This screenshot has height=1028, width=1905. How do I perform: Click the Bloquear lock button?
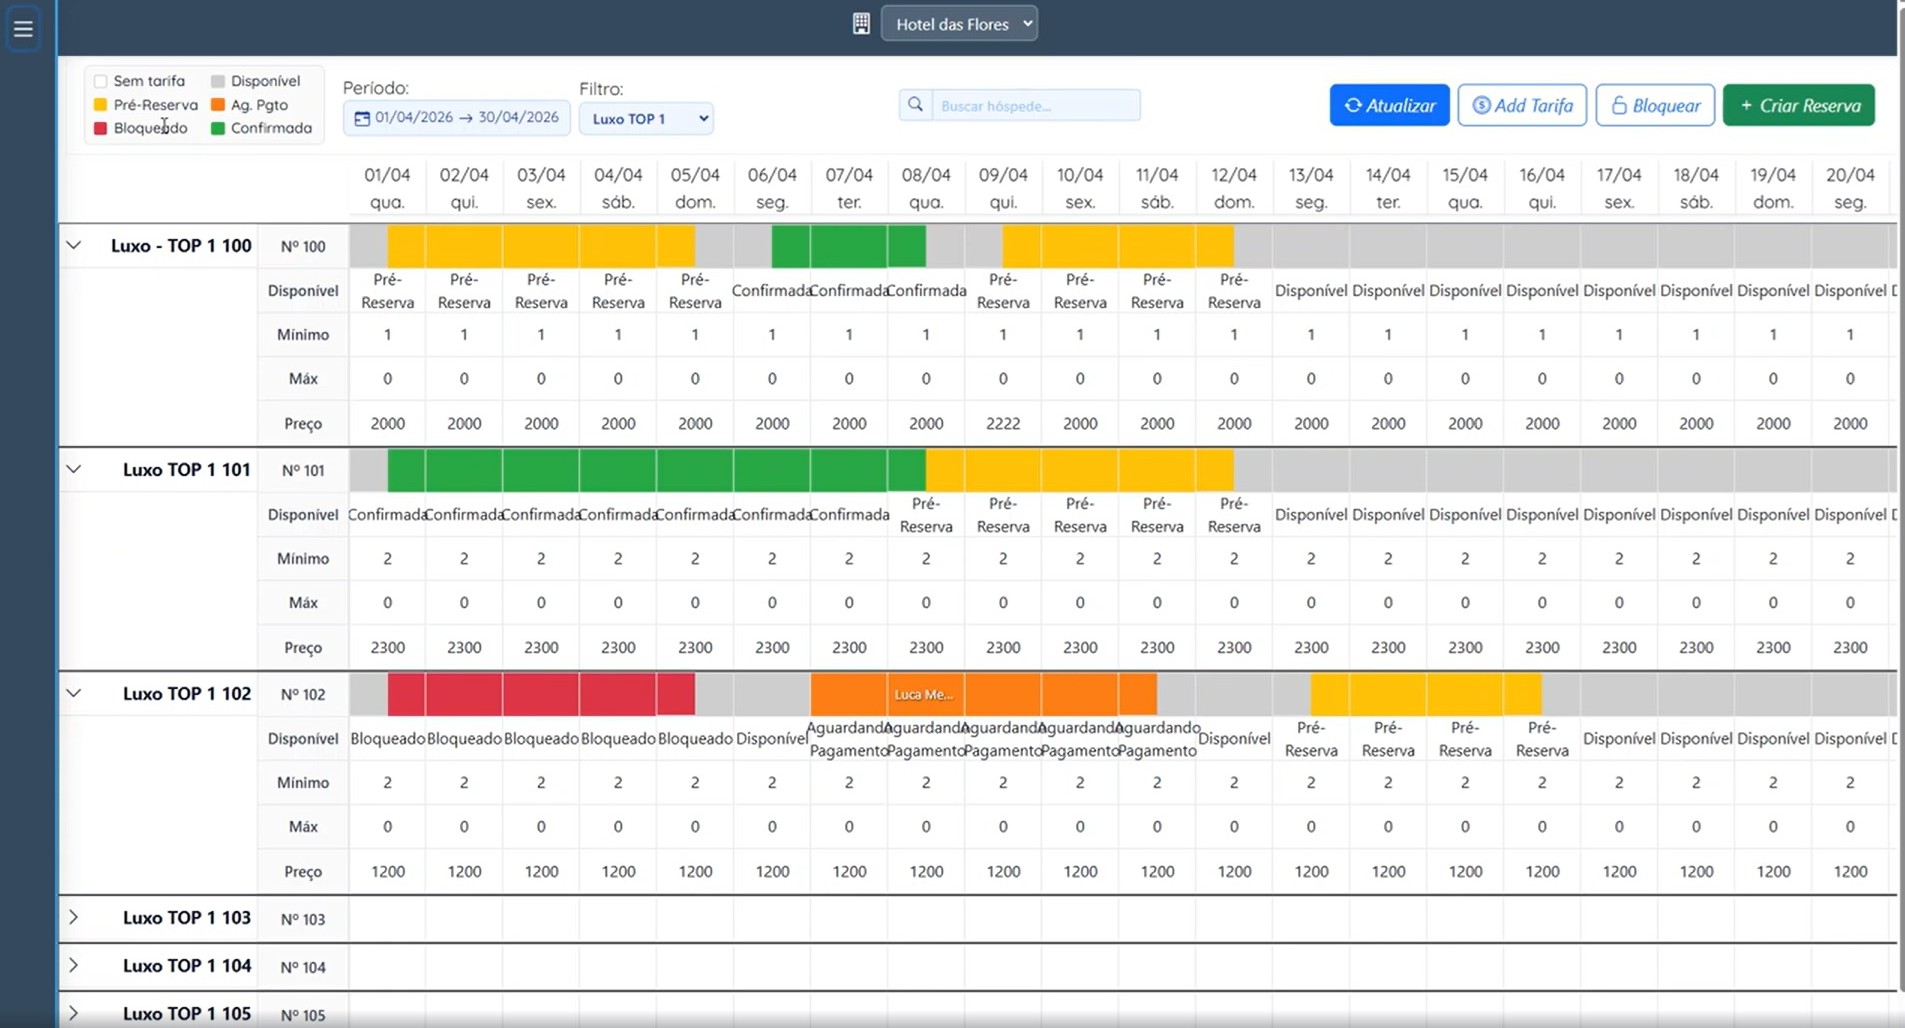(1655, 105)
